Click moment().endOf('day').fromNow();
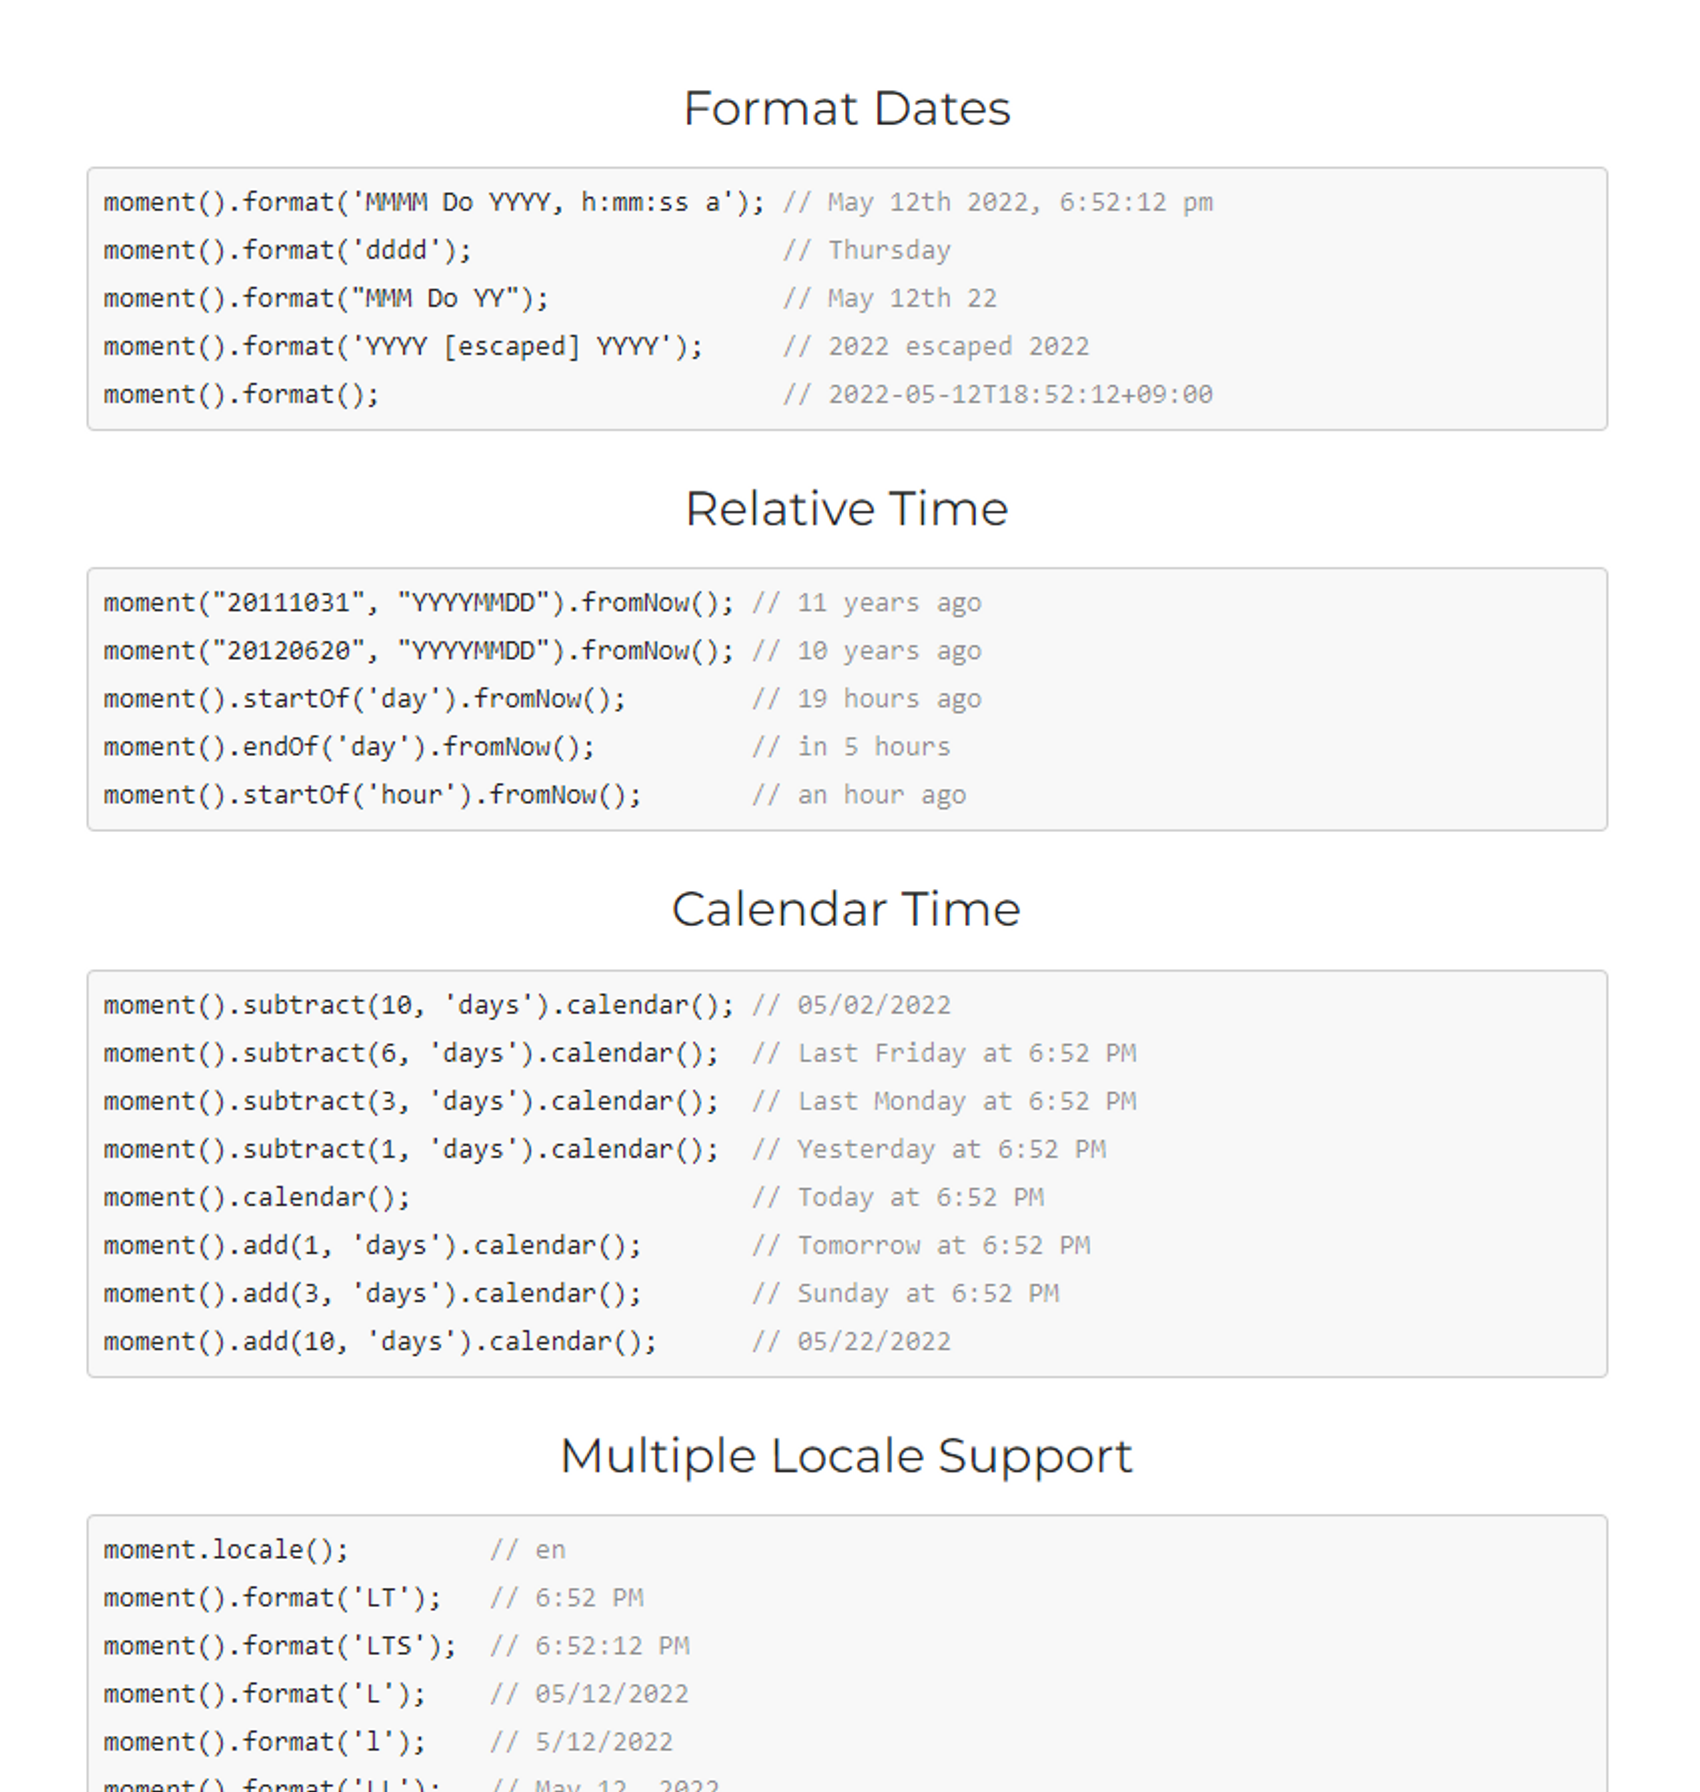The image size is (1700, 1792). coord(349,747)
